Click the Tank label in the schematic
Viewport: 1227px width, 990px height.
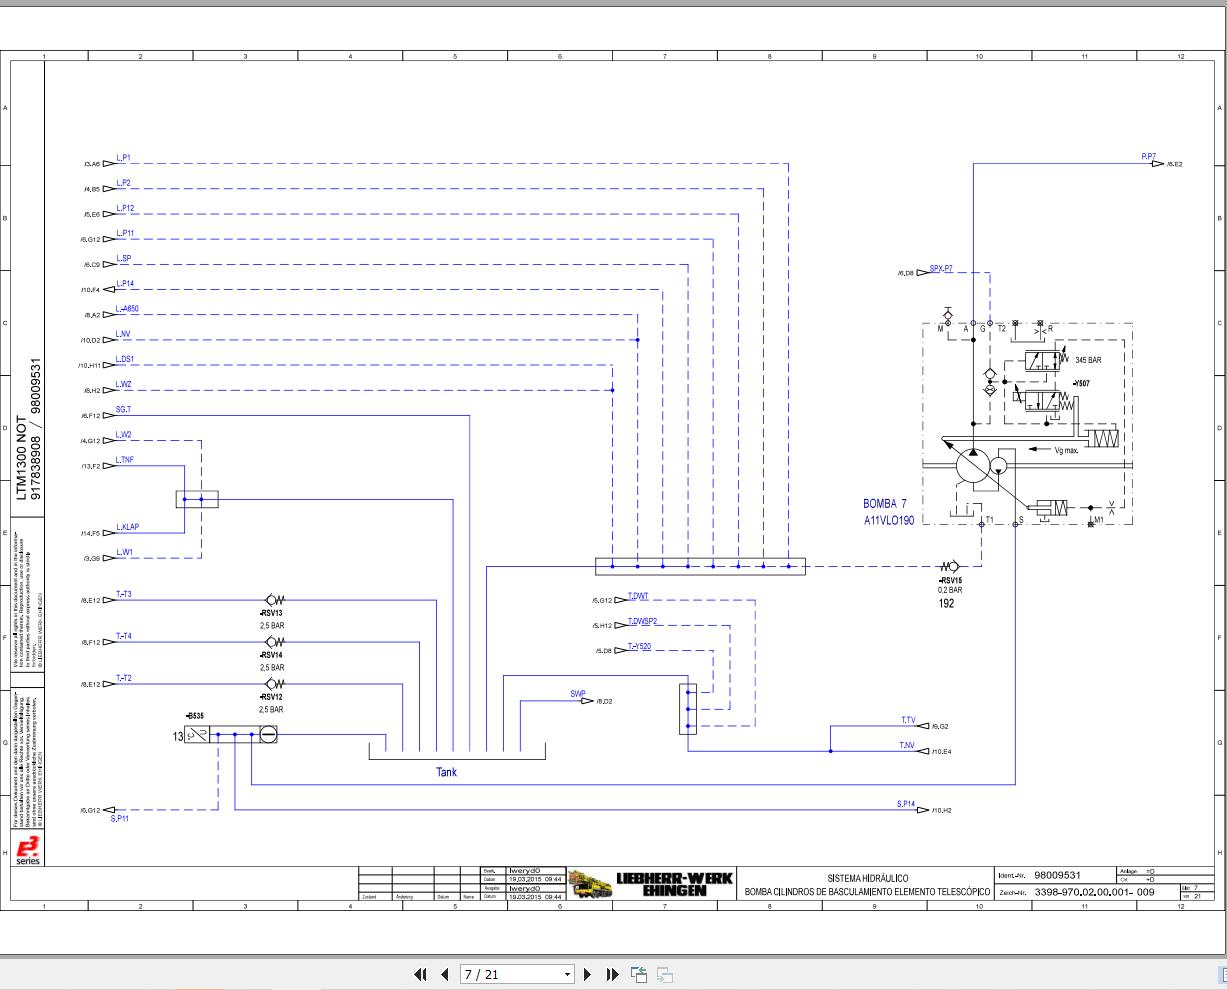coord(445,772)
